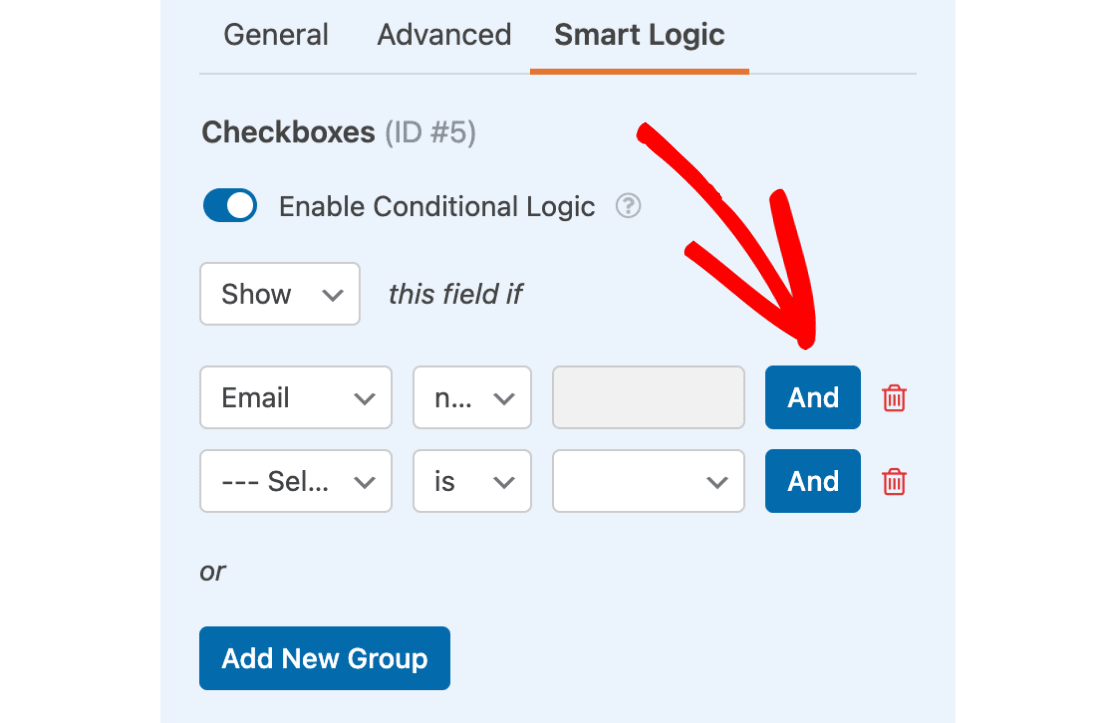Open the Show/Hide action dropdown
Image resolution: width=1116 pixels, height=723 pixels.
click(x=280, y=294)
